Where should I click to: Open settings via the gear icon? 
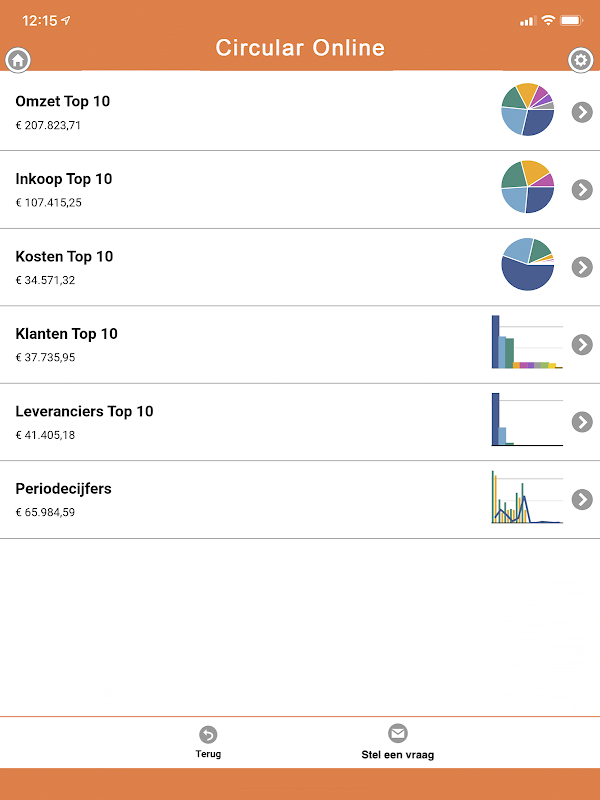[580, 60]
